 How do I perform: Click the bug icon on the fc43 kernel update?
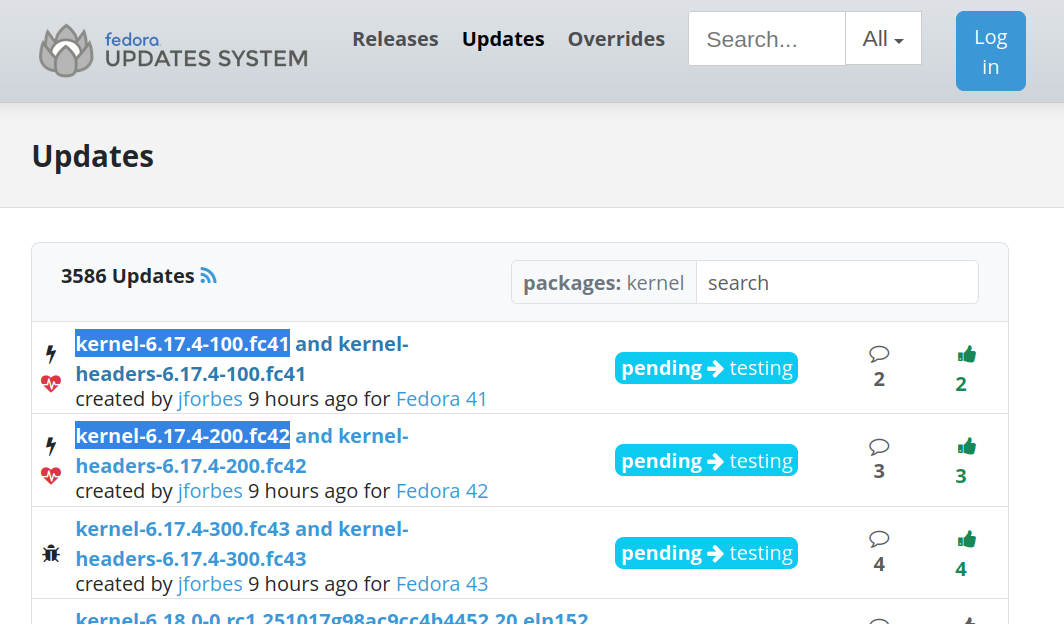[x=51, y=553]
